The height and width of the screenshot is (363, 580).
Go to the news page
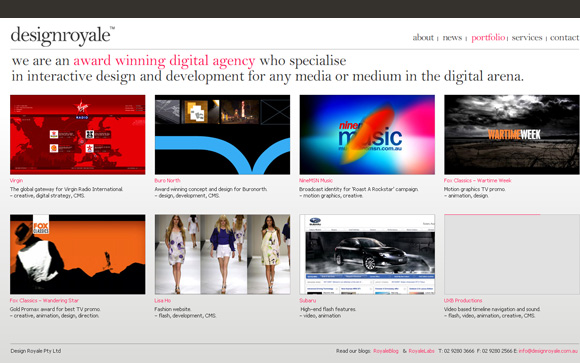pyautogui.click(x=452, y=37)
